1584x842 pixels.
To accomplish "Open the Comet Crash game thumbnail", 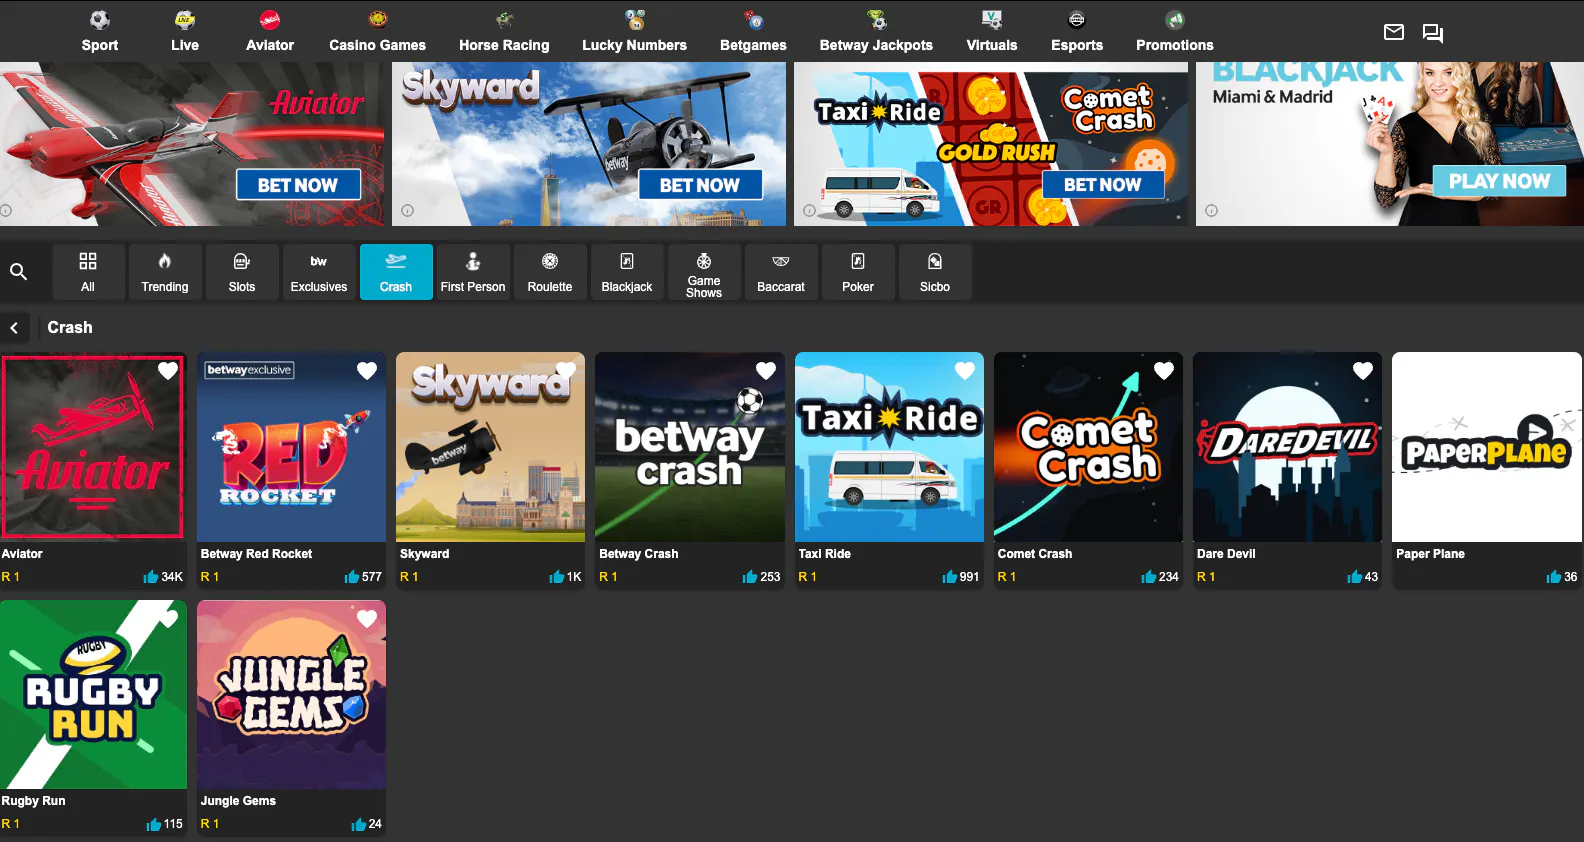I will pyautogui.click(x=1088, y=447).
